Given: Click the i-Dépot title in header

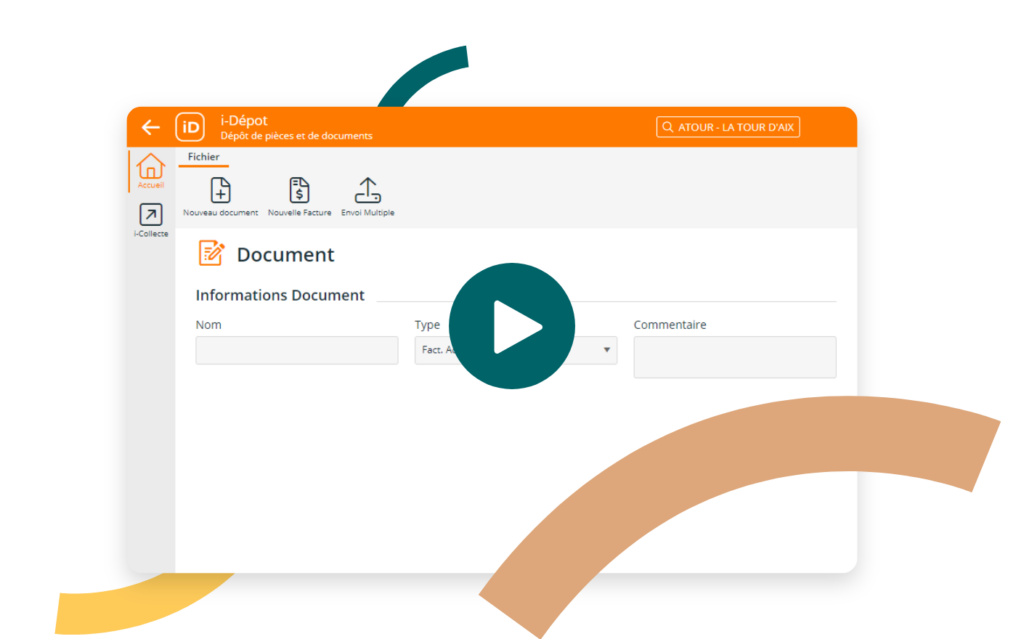Looking at the screenshot, I should (x=244, y=120).
